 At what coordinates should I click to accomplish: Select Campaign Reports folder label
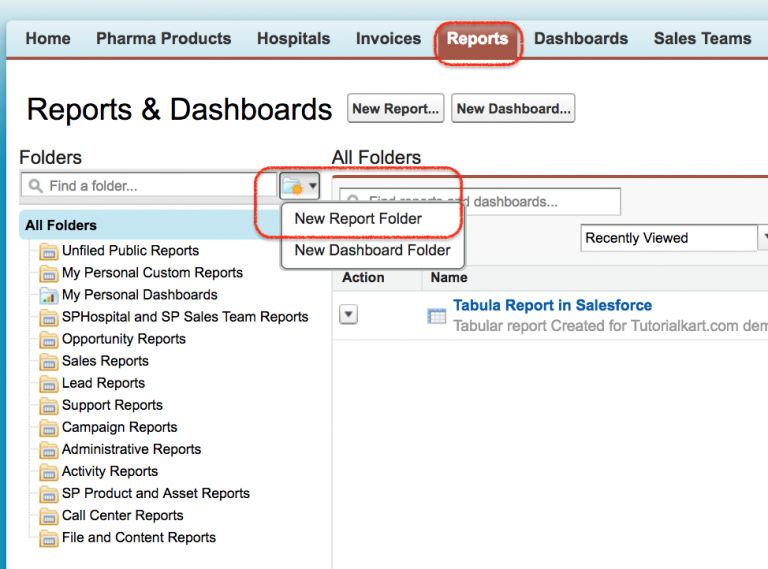click(x=120, y=427)
